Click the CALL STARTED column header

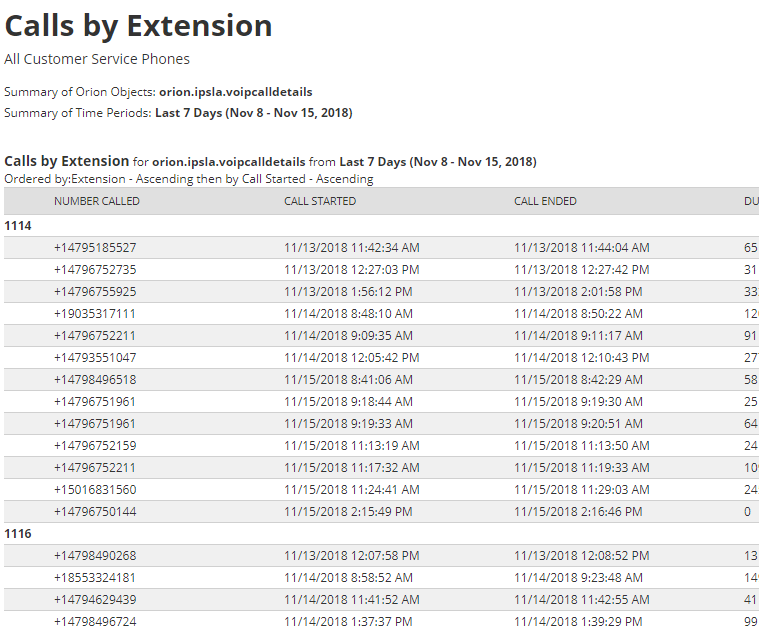click(x=319, y=201)
